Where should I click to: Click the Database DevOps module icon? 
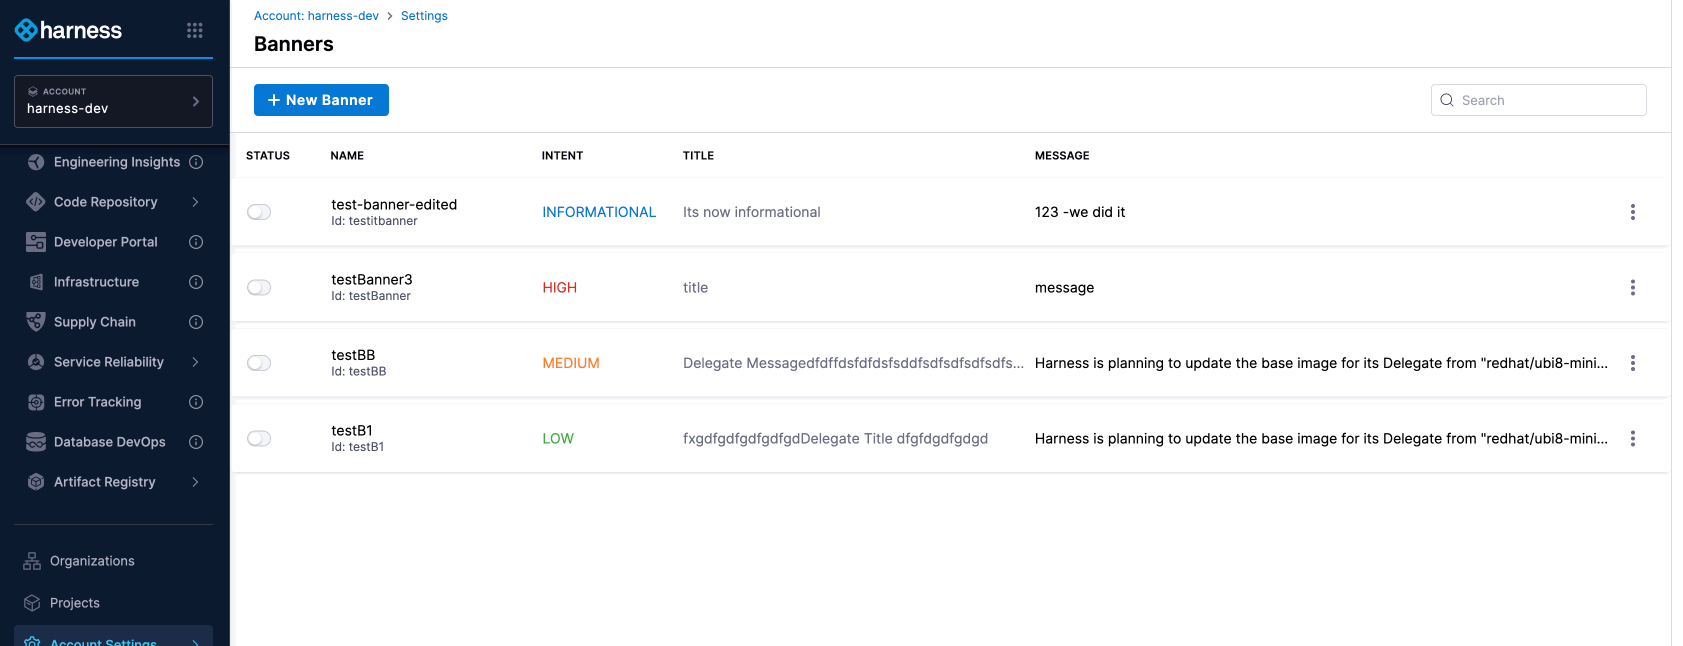pyautogui.click(x=36, y=442)
